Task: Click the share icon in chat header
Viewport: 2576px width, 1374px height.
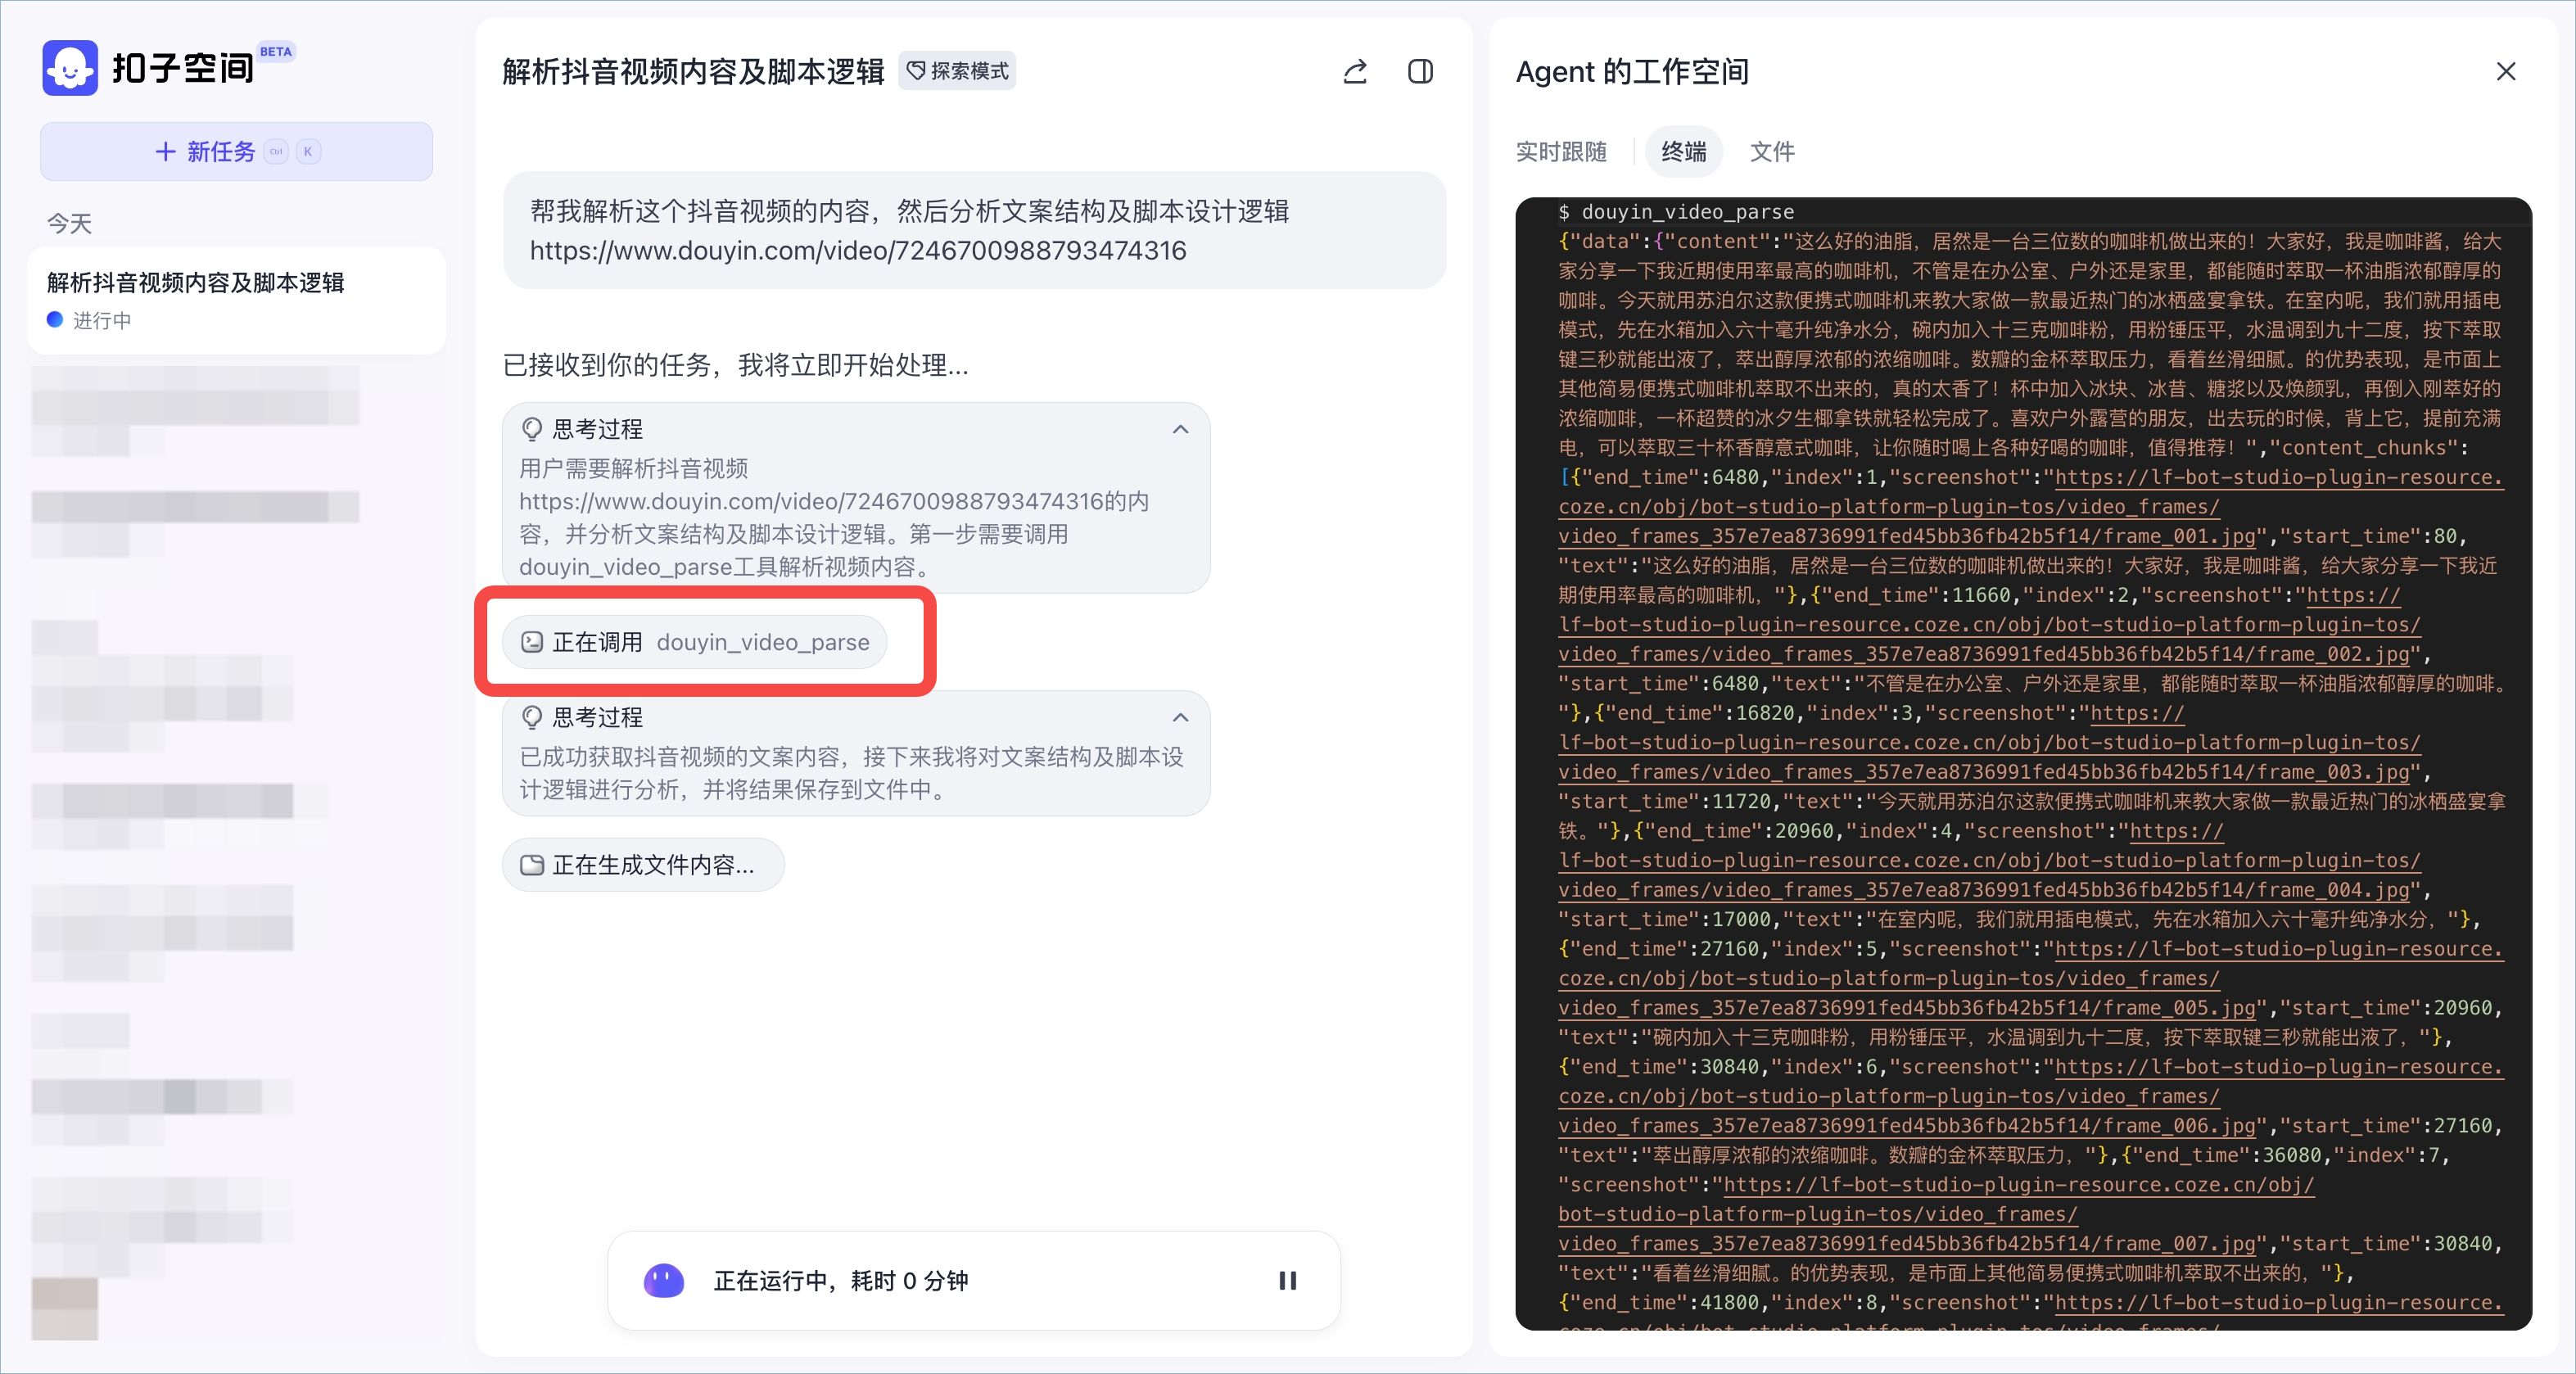Action: 1355,71
